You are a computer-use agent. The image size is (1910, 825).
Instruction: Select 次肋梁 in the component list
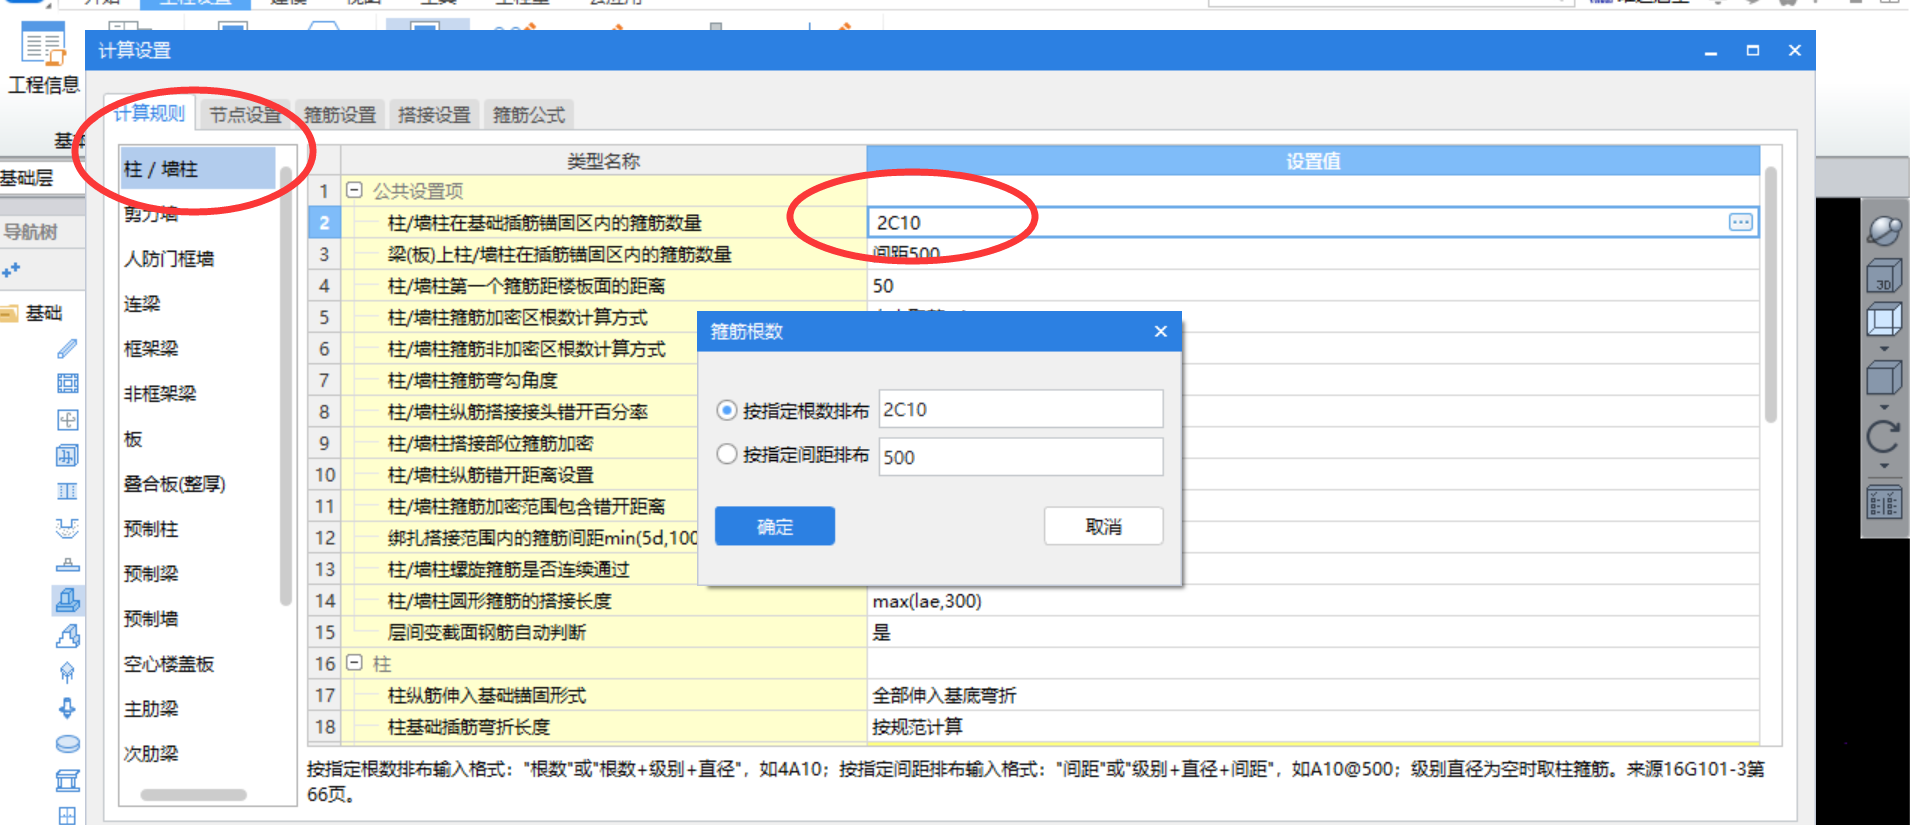[x=151, y=754]
